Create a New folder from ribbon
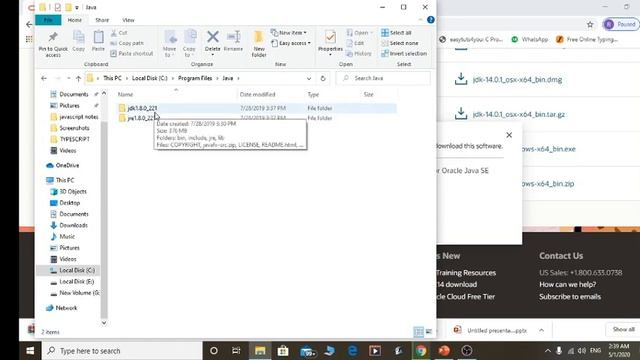Screen dimensions: 640x360 (259, 44)
